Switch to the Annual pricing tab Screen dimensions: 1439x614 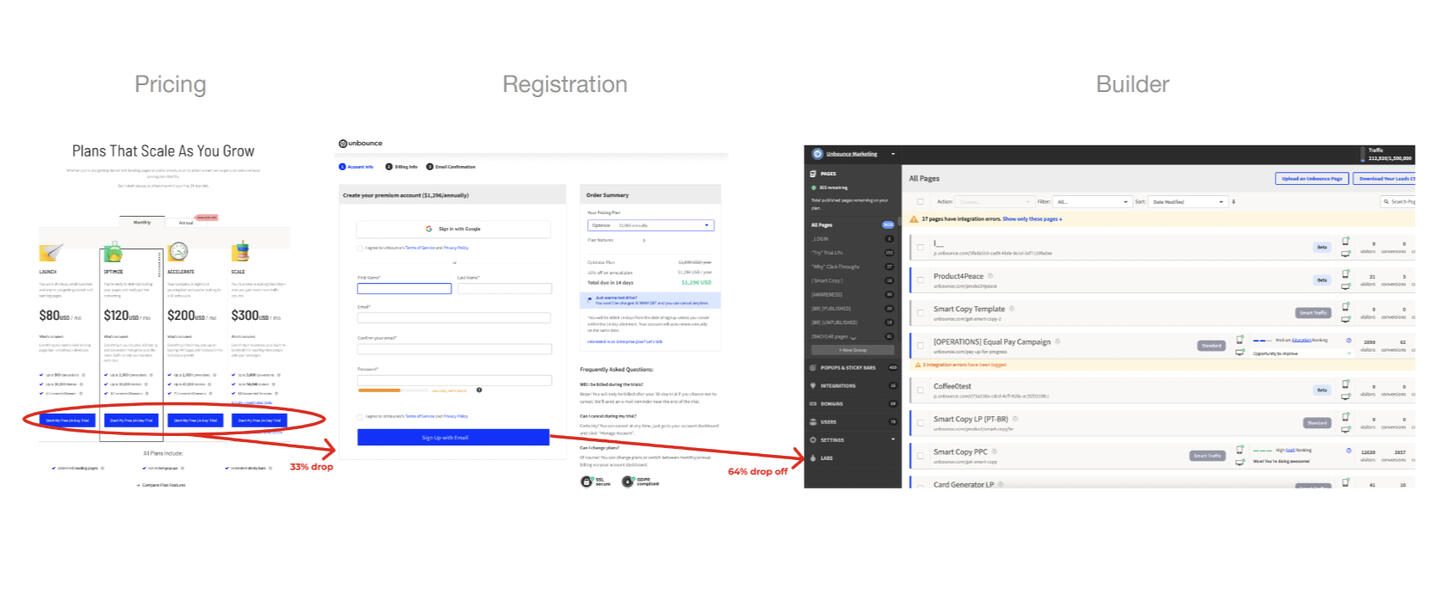[x=187, y=223]
